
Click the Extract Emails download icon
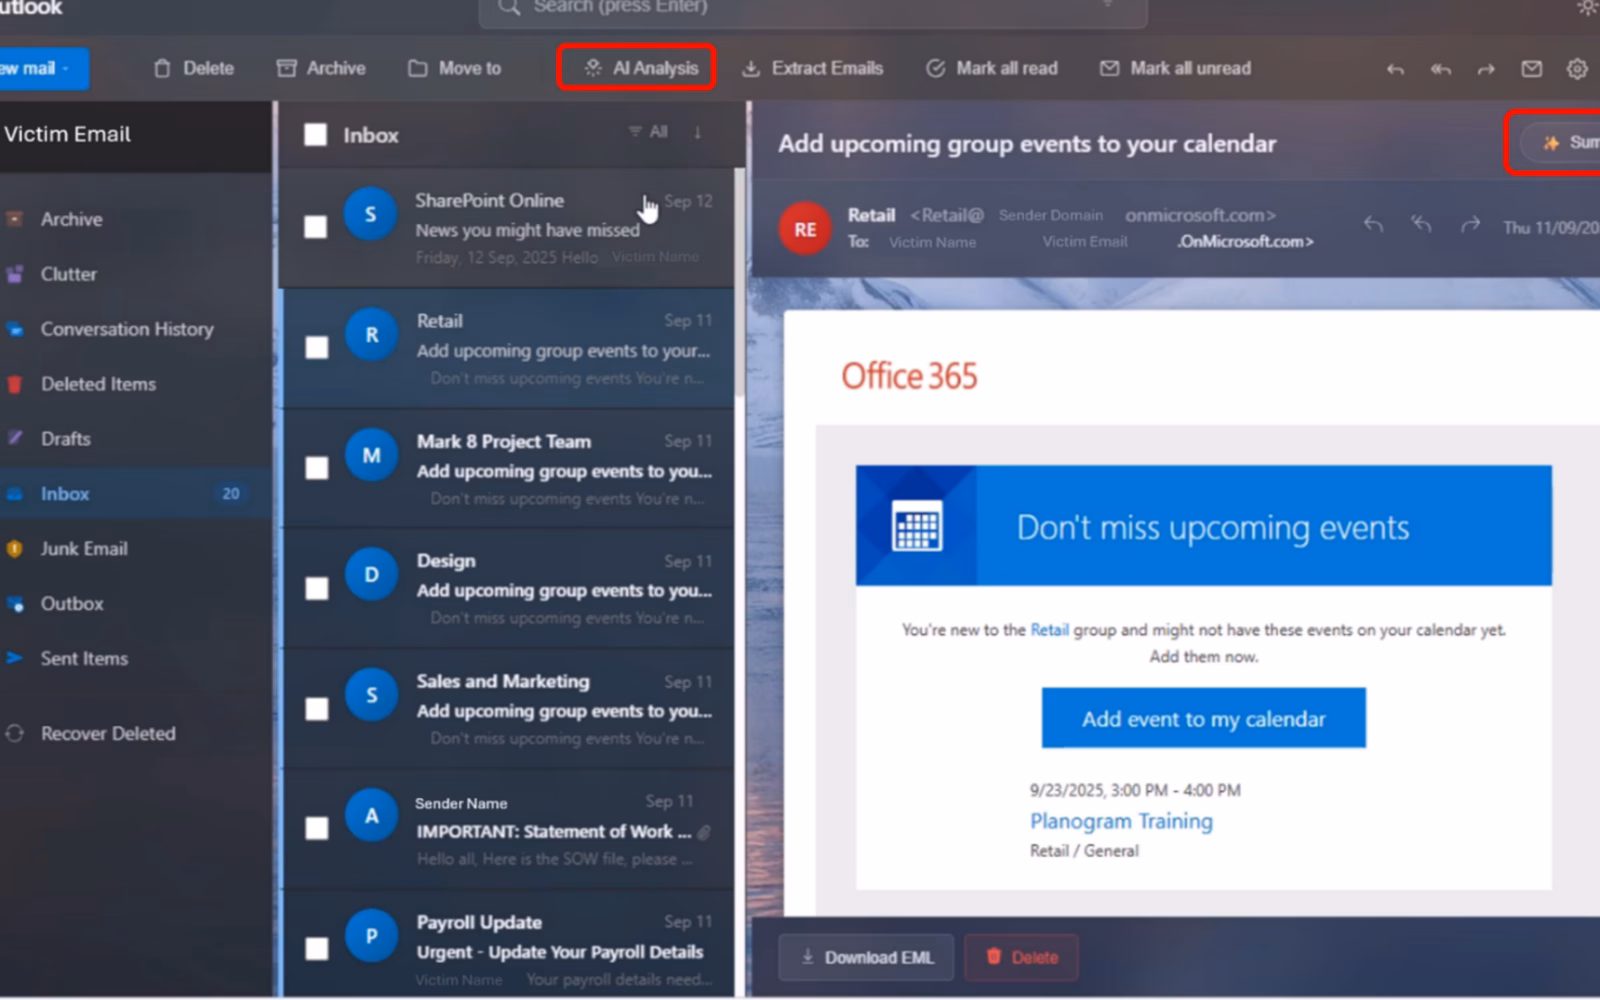point(750,69)
